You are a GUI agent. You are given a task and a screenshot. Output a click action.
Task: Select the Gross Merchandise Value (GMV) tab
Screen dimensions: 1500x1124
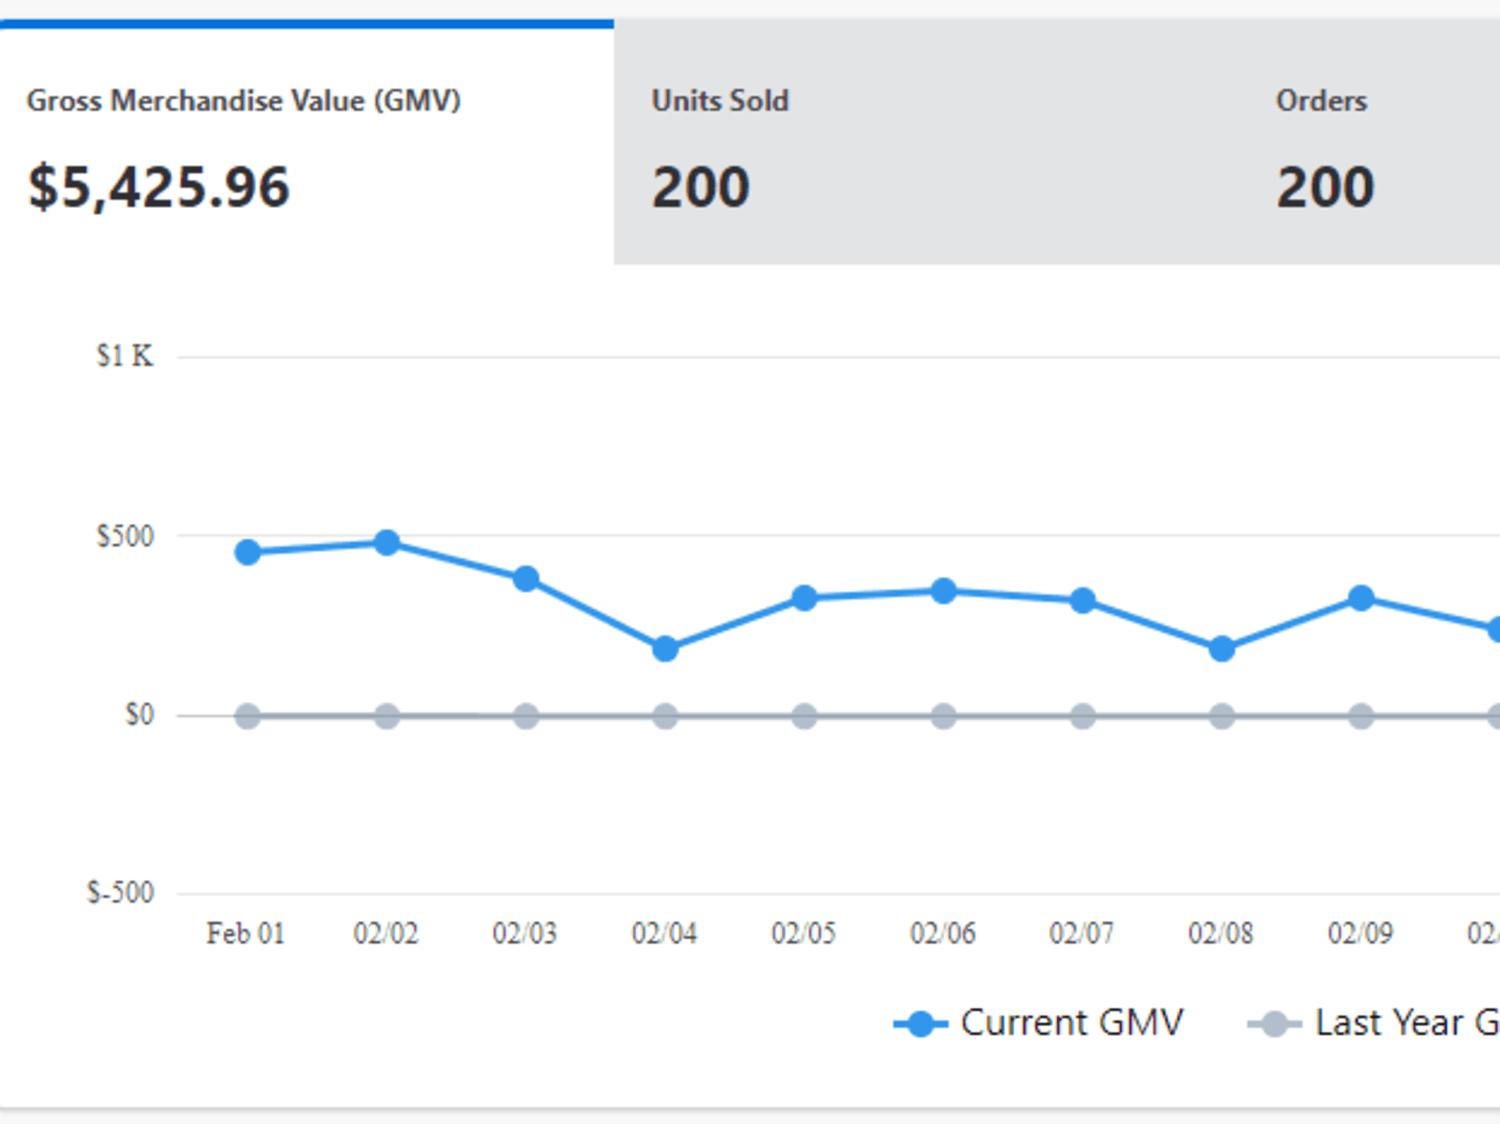click(x=306, y=143)
